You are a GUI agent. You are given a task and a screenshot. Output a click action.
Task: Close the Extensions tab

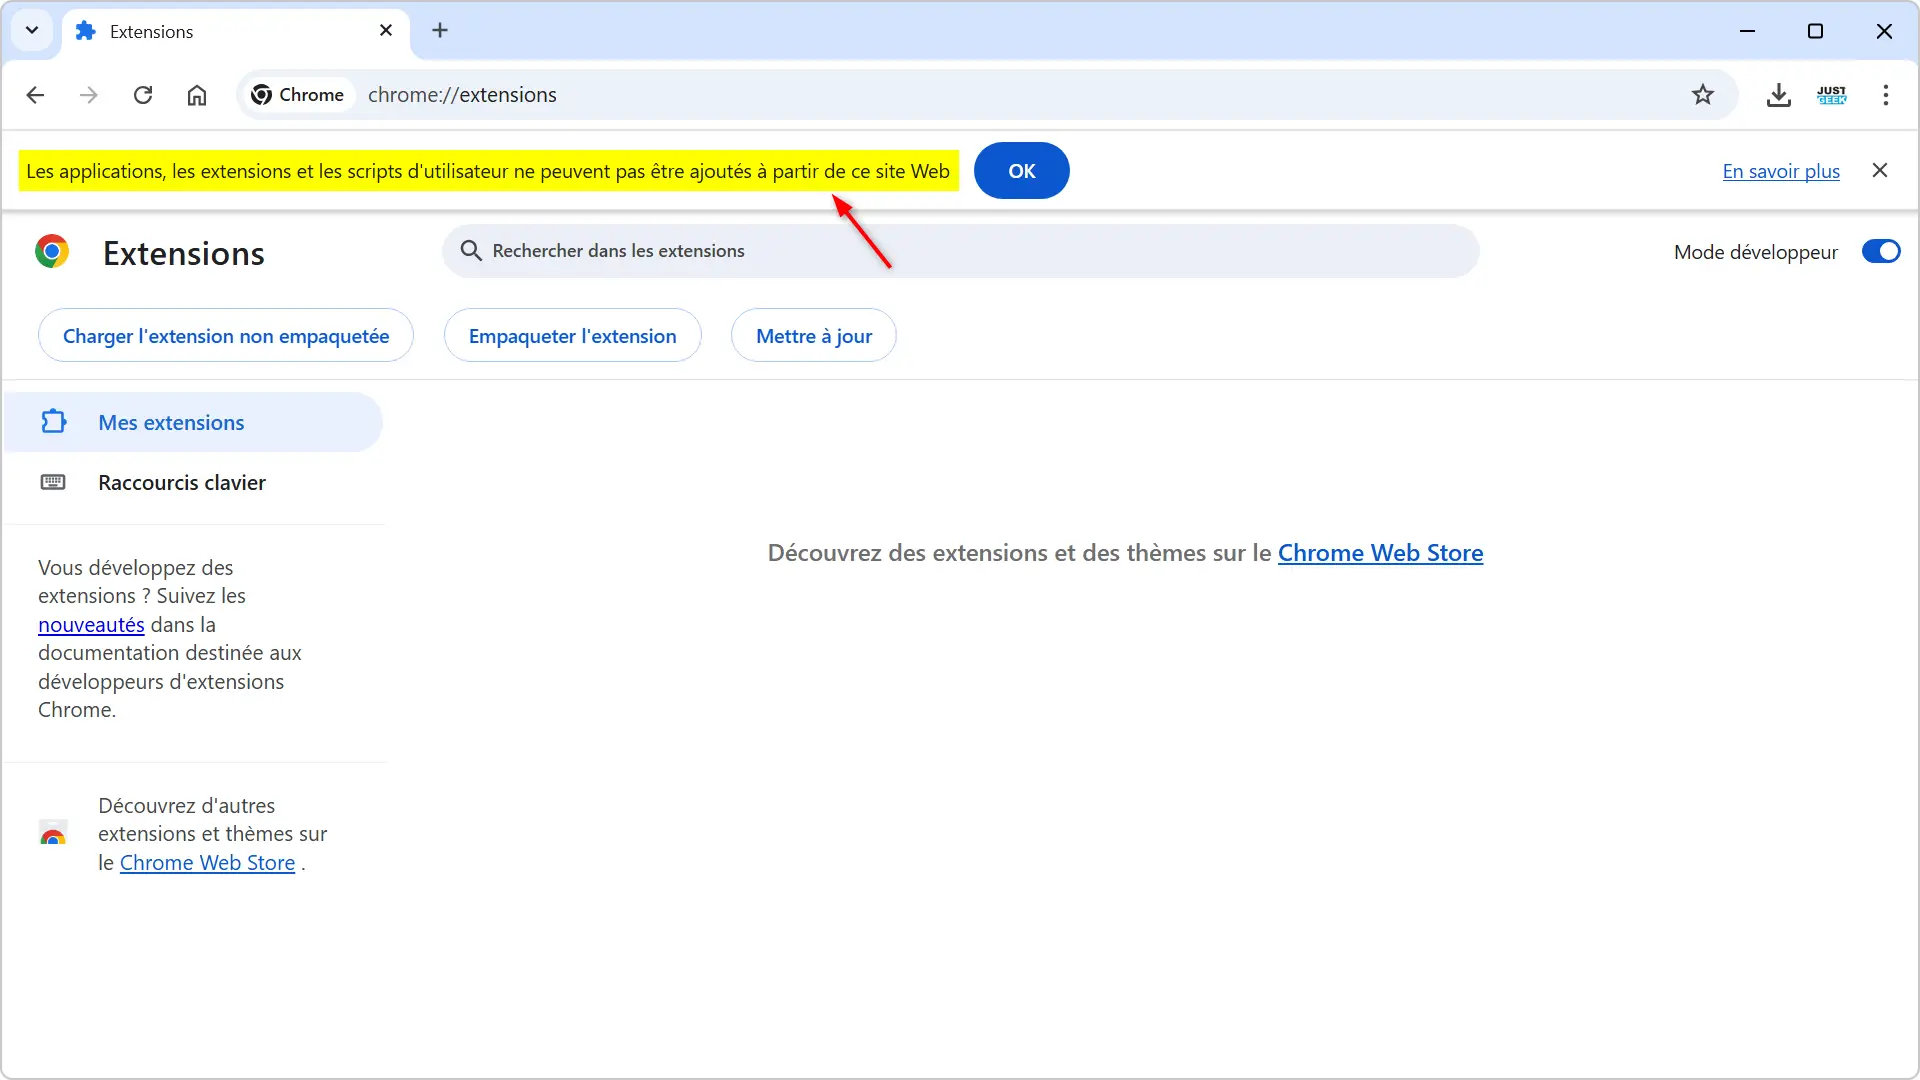point(386,30)
